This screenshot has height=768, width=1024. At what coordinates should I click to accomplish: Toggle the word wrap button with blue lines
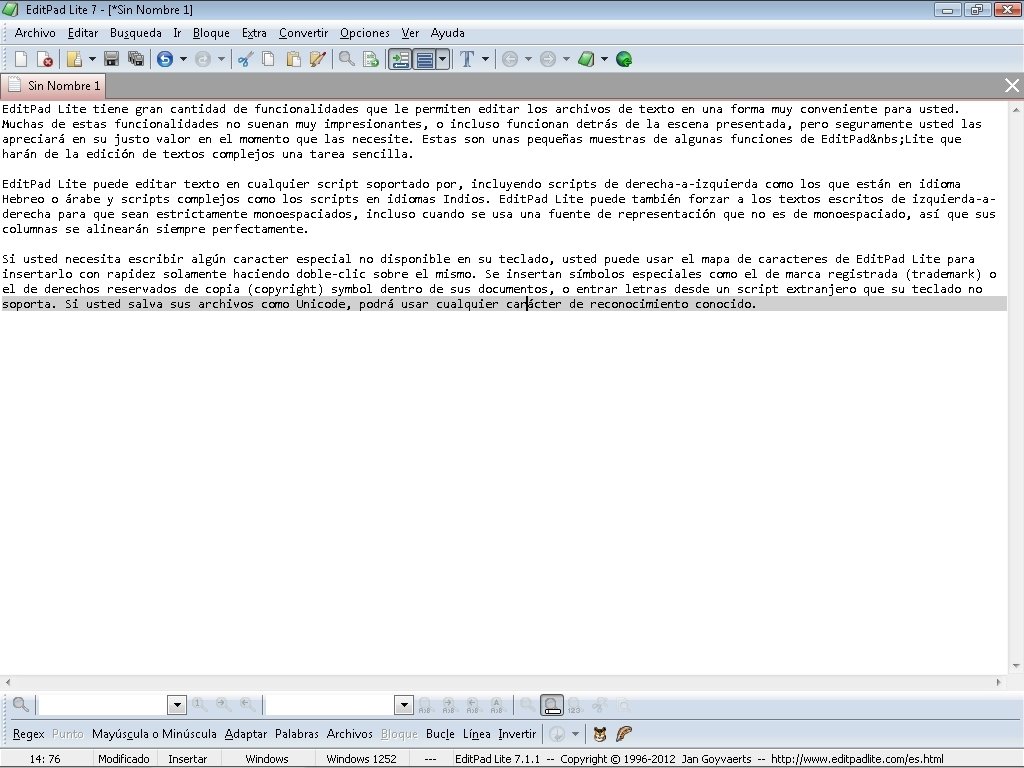[424, 59]
